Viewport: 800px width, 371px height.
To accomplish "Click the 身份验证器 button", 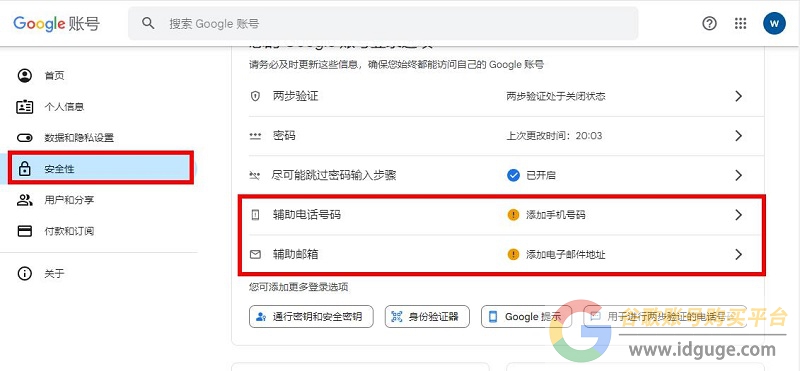I will click(427, 316).
